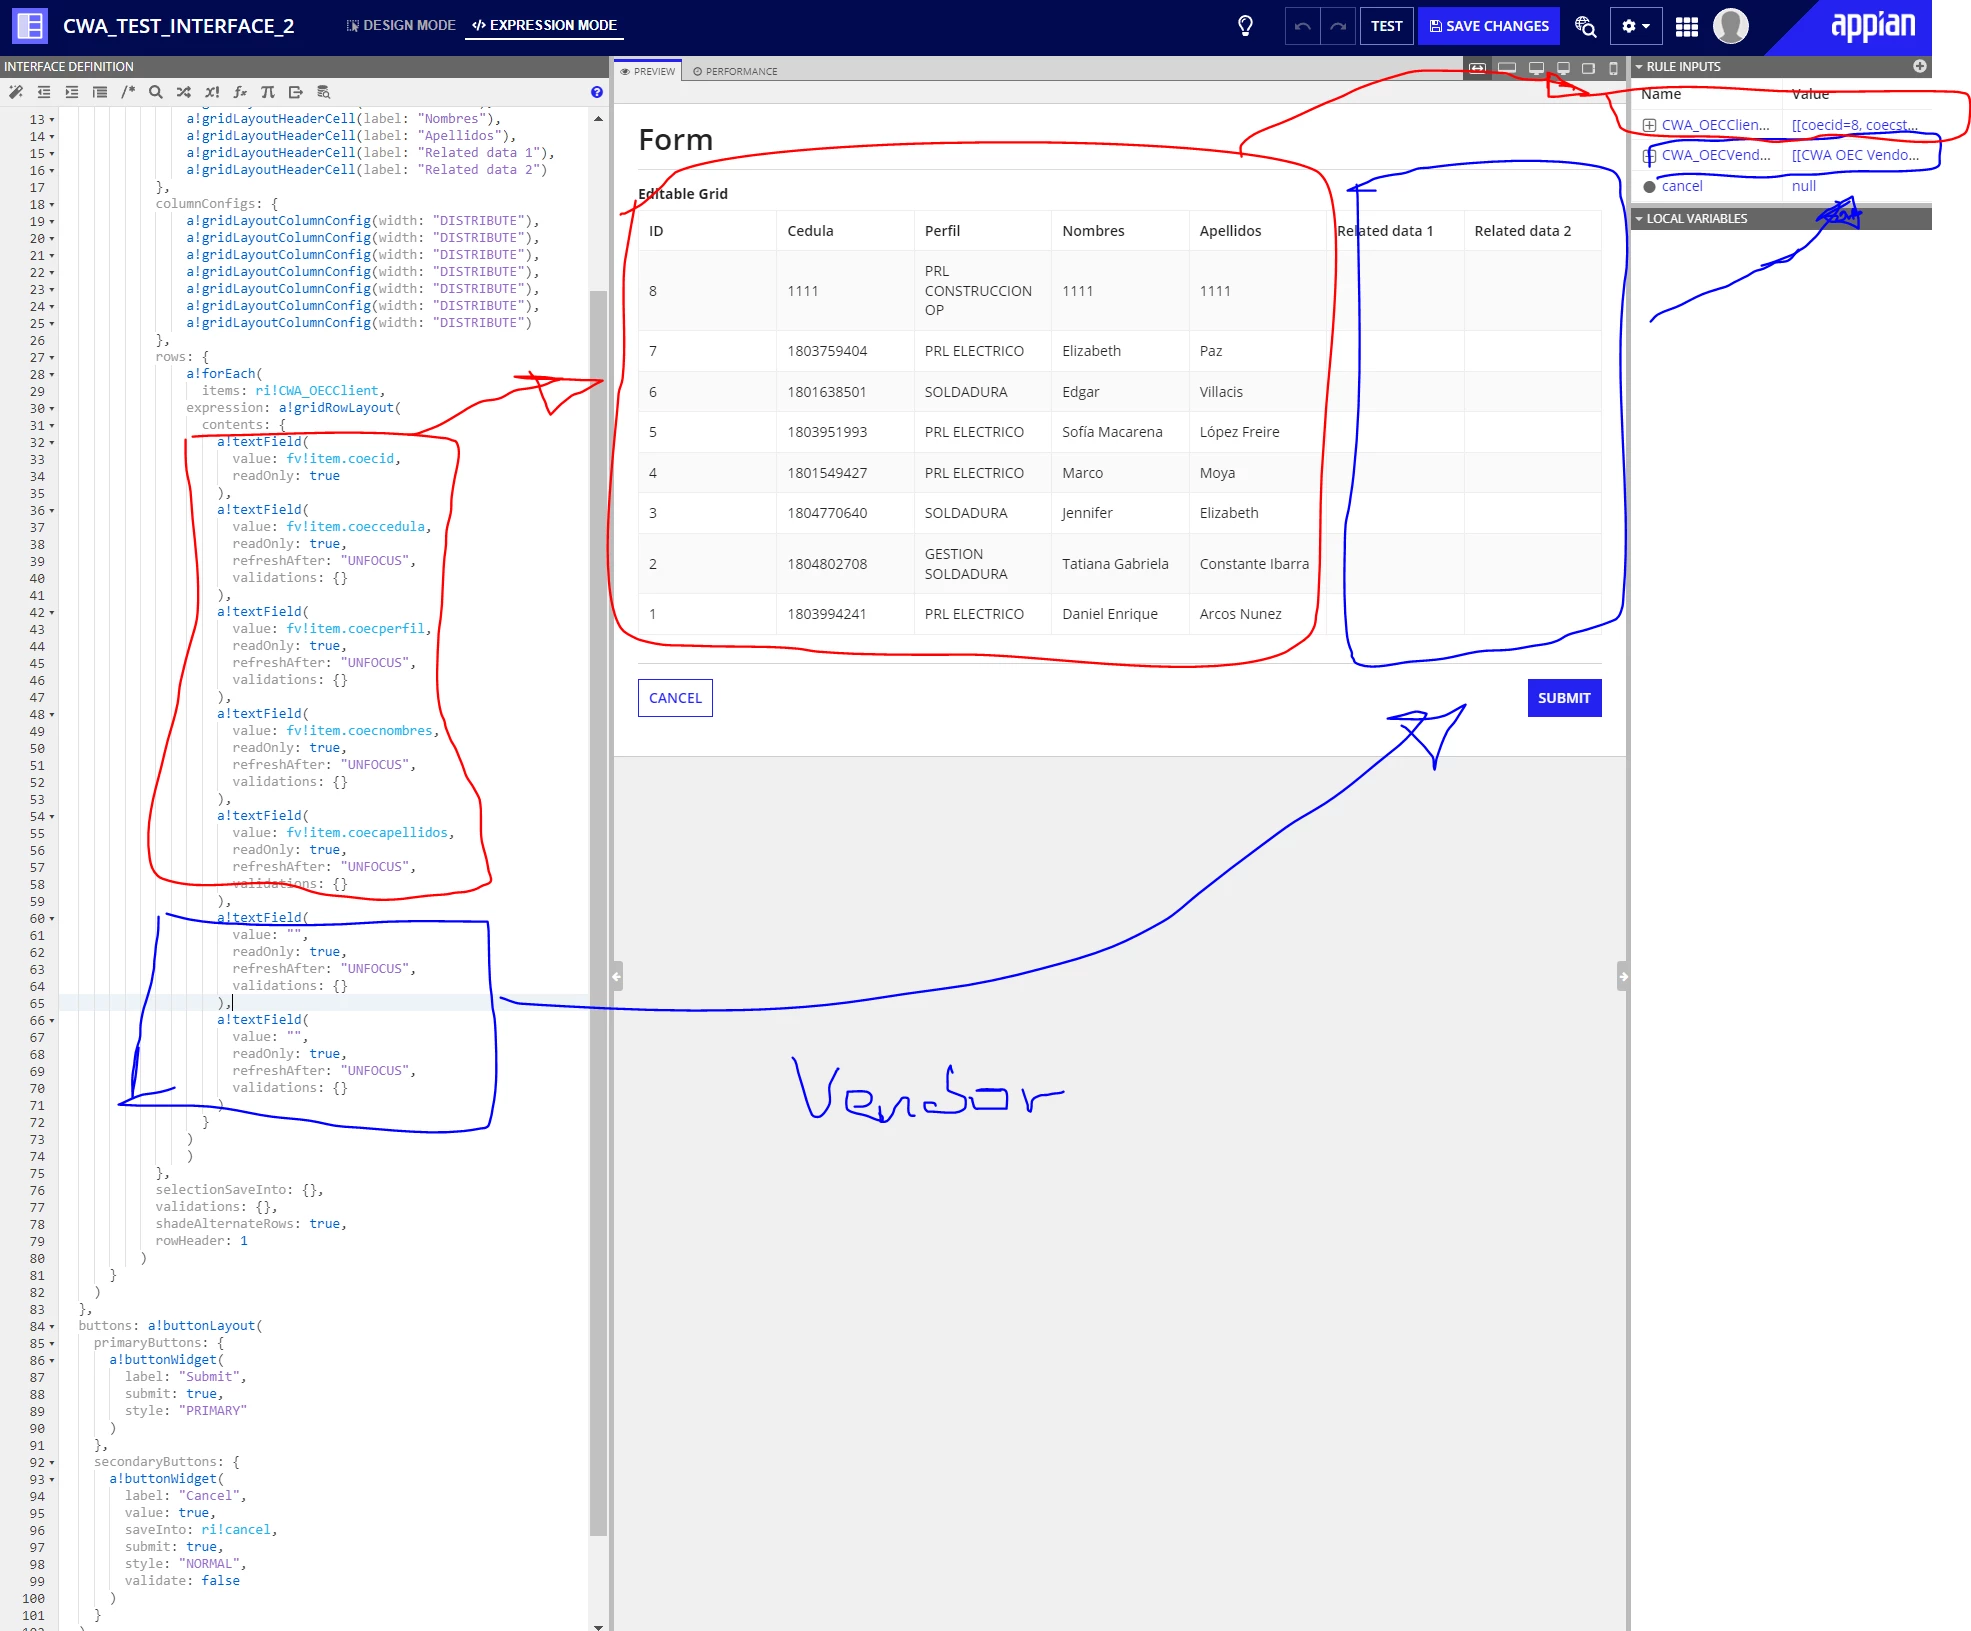Open search in the expression editor
The image size is (1971, 1631).
tap(156, 92)
